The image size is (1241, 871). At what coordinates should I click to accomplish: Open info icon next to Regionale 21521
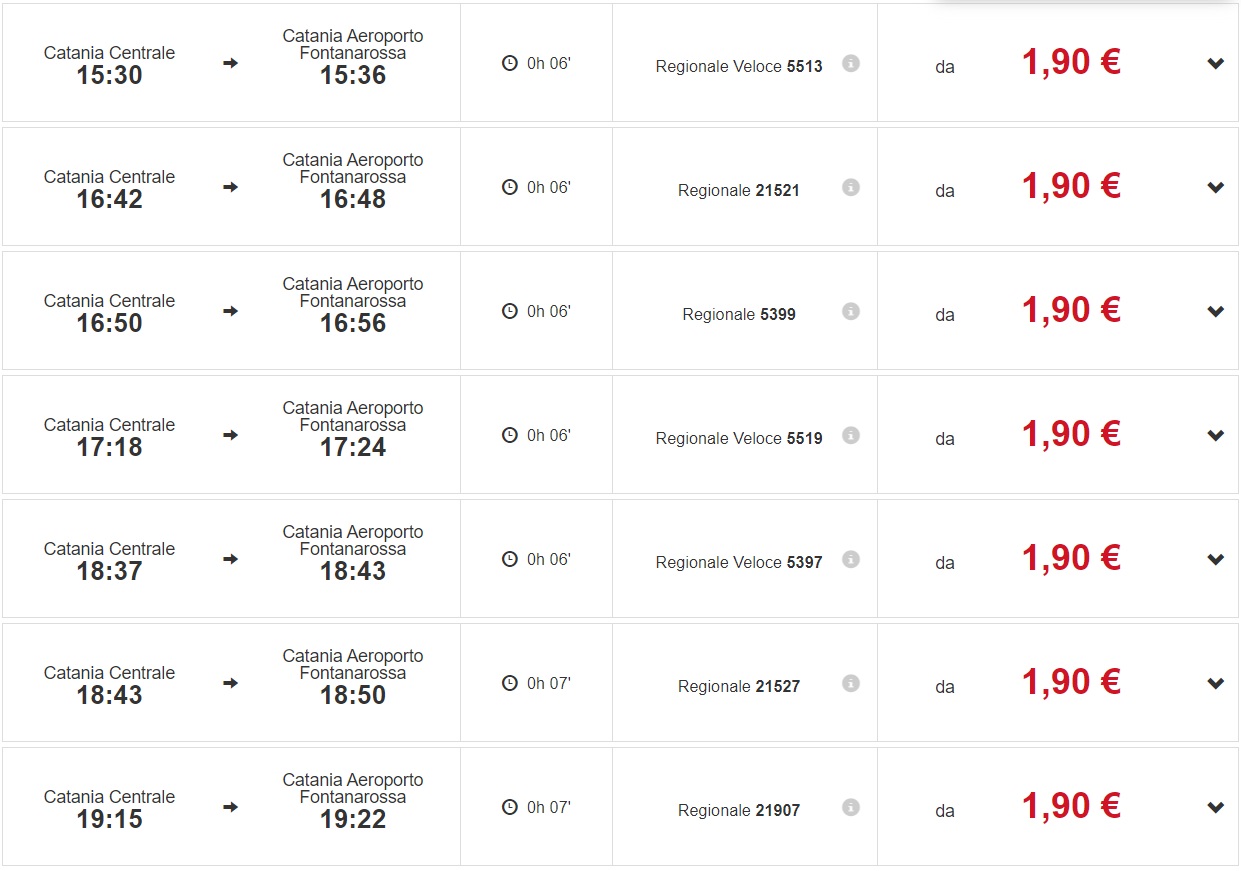(850, 187)
